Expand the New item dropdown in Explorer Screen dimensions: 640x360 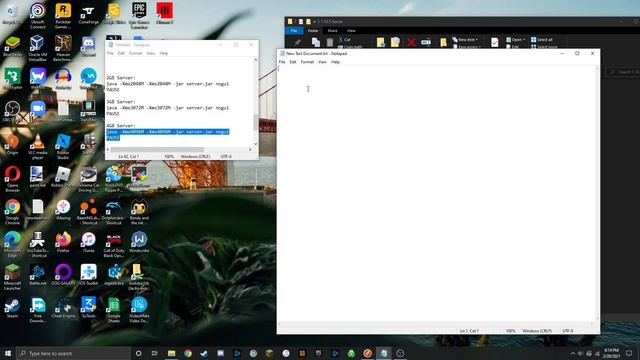465,40
